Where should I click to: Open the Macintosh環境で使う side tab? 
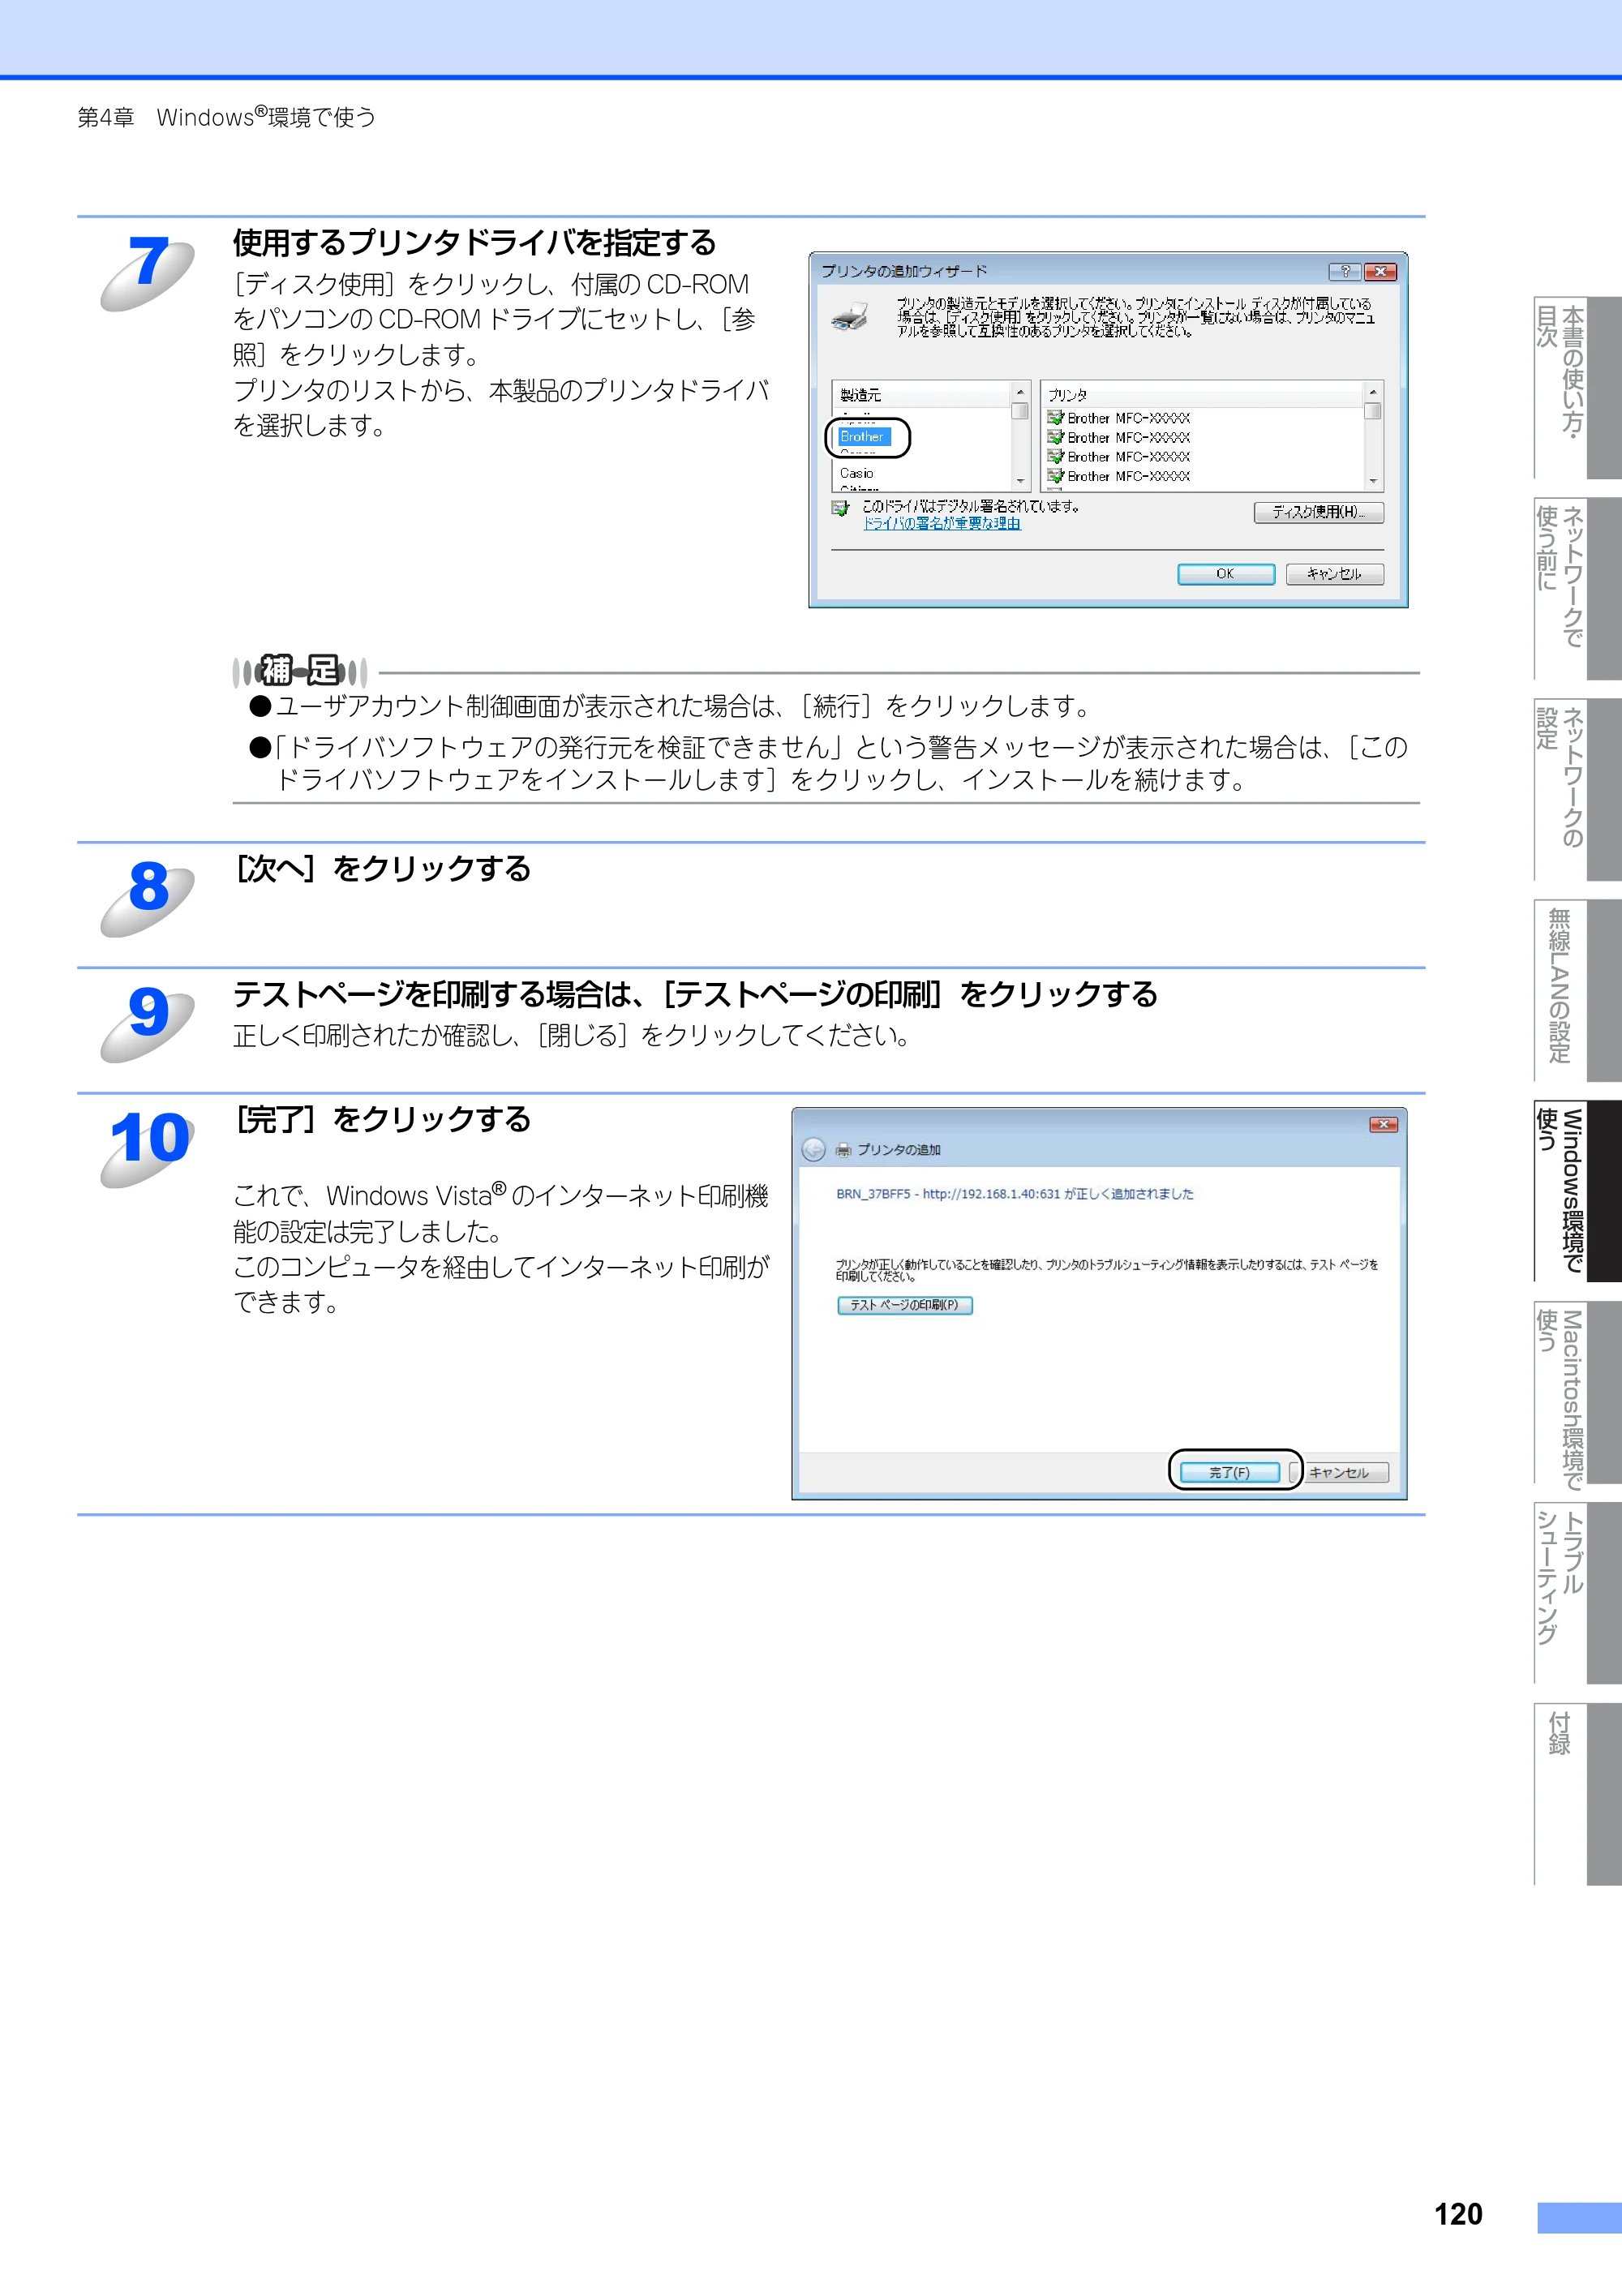(1577, 1392)
